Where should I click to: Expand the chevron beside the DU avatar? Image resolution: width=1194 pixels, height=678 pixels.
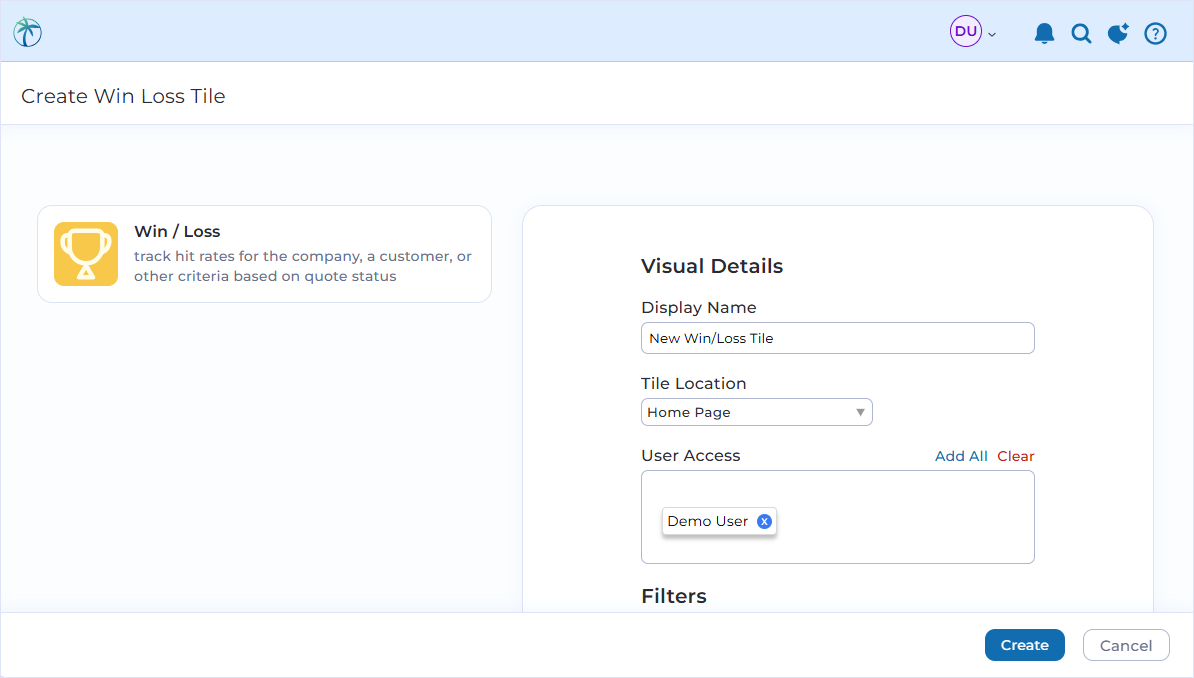point(992,34)
